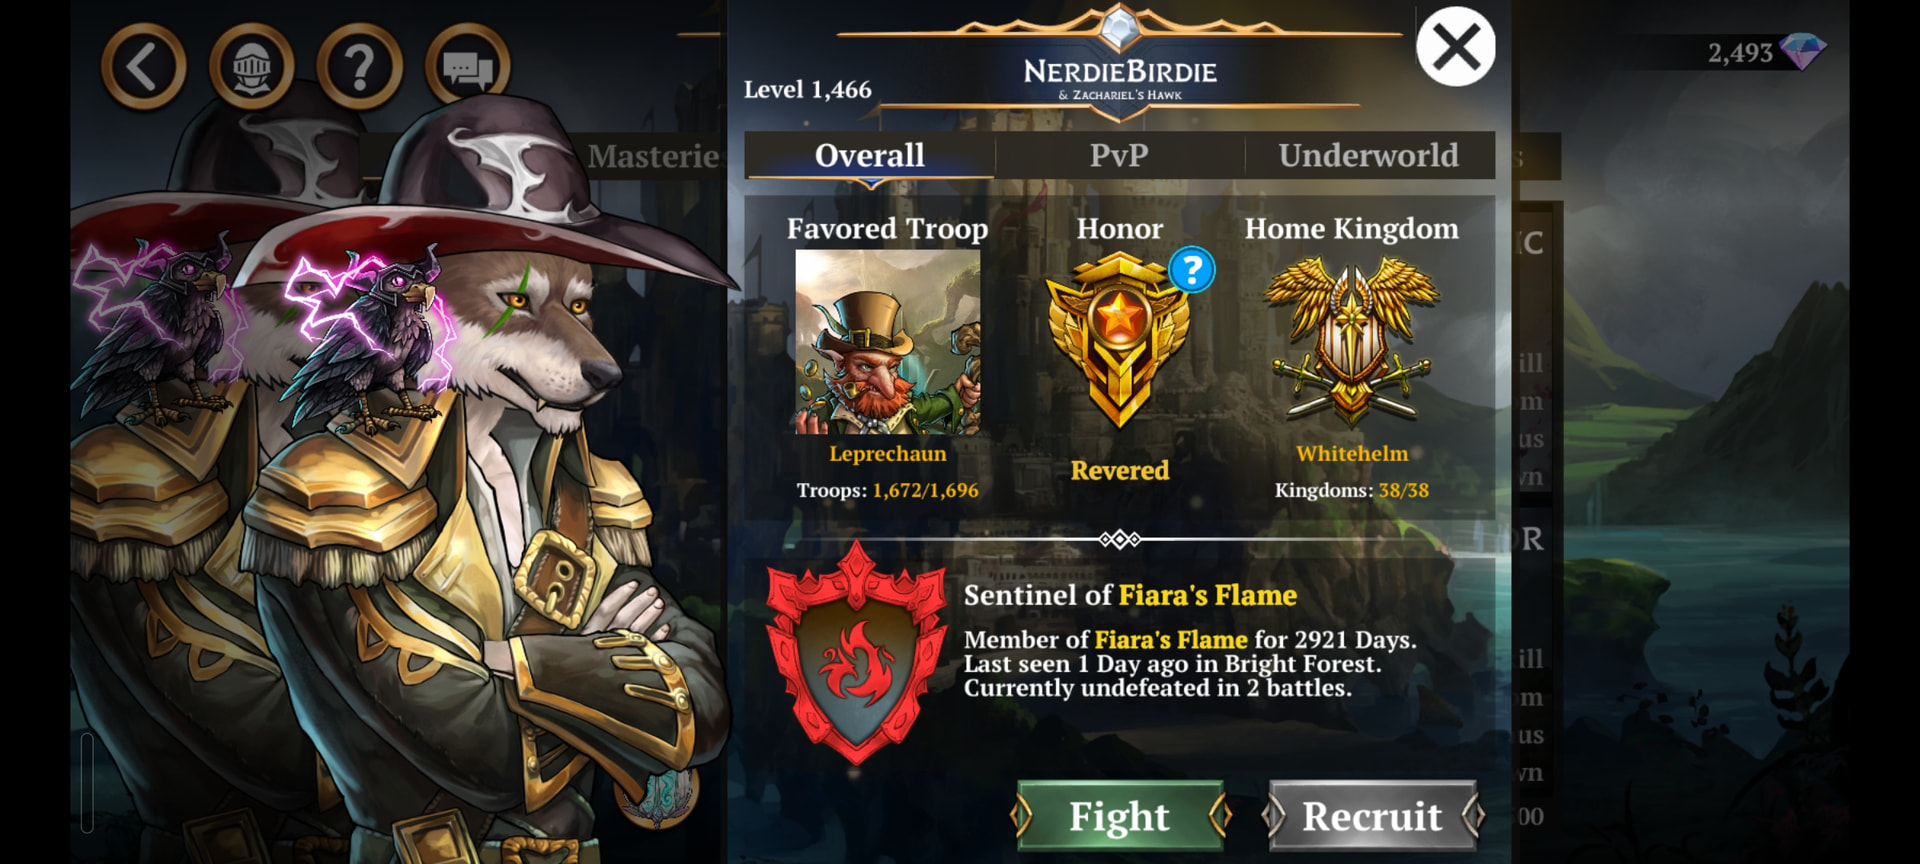Viewport: 1920px width, 864px height.
Task: Switch to the Underworld tab
Action: tap(1369, 155)
